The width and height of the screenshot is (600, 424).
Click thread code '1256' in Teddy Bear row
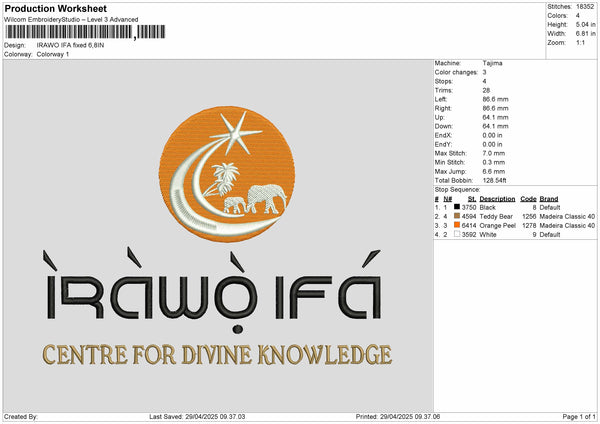point(529,217)
